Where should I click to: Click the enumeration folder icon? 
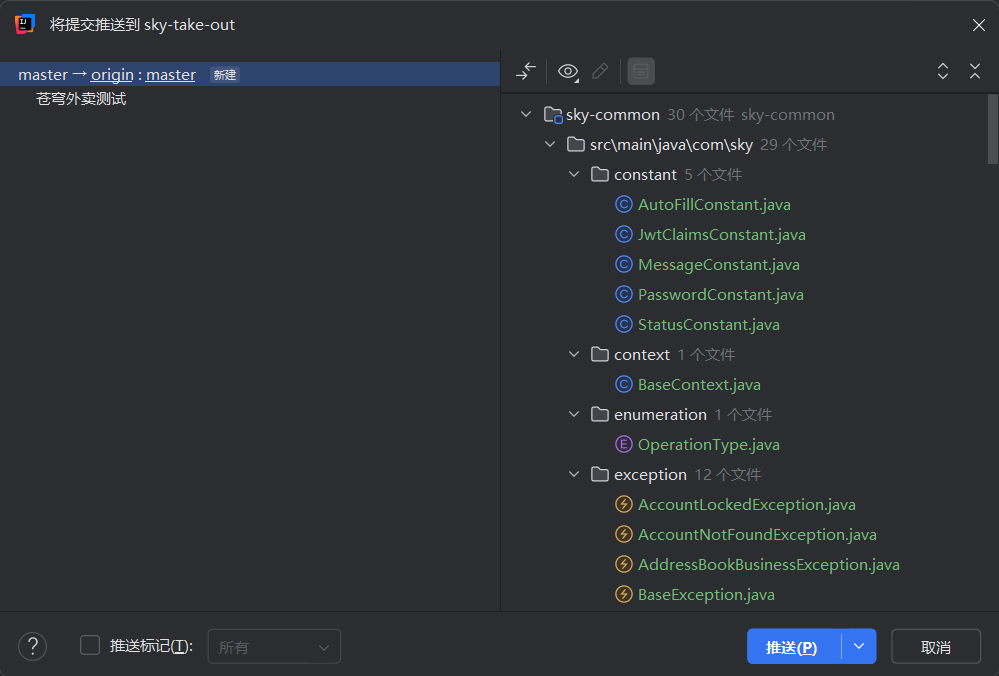pos(600,414)
